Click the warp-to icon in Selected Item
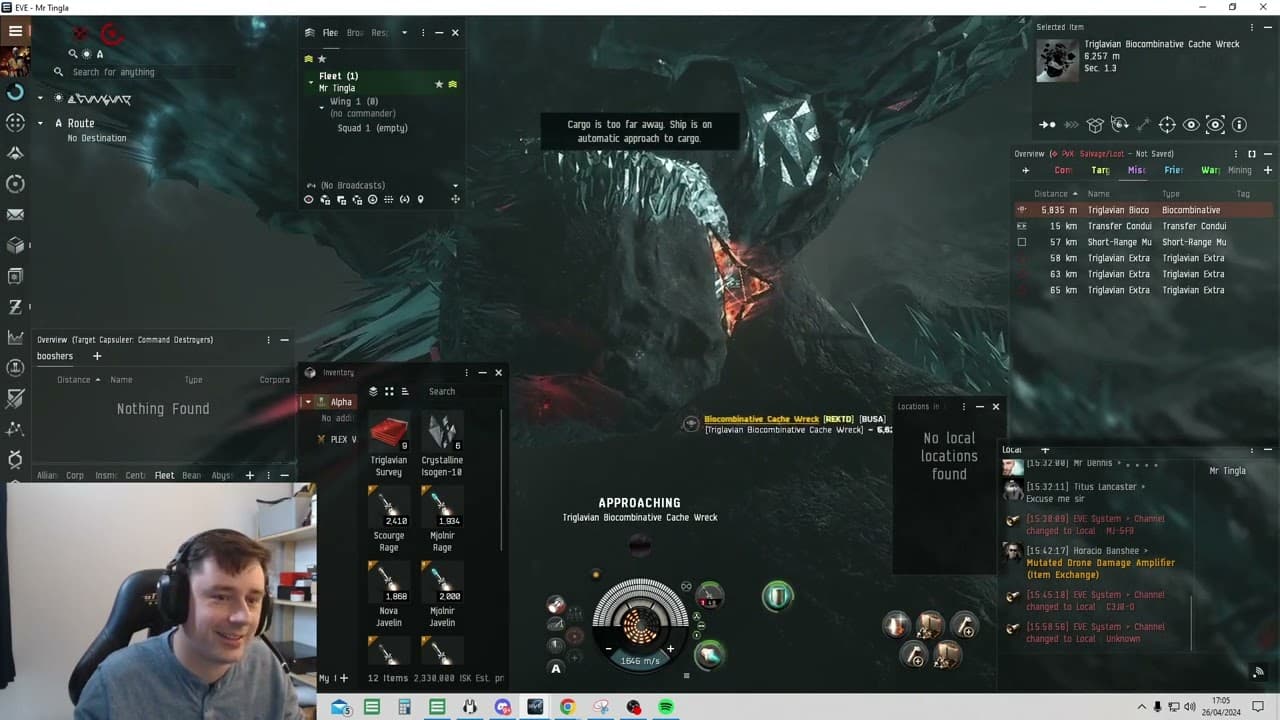1280x720 pixels. tap(1071, 125)
